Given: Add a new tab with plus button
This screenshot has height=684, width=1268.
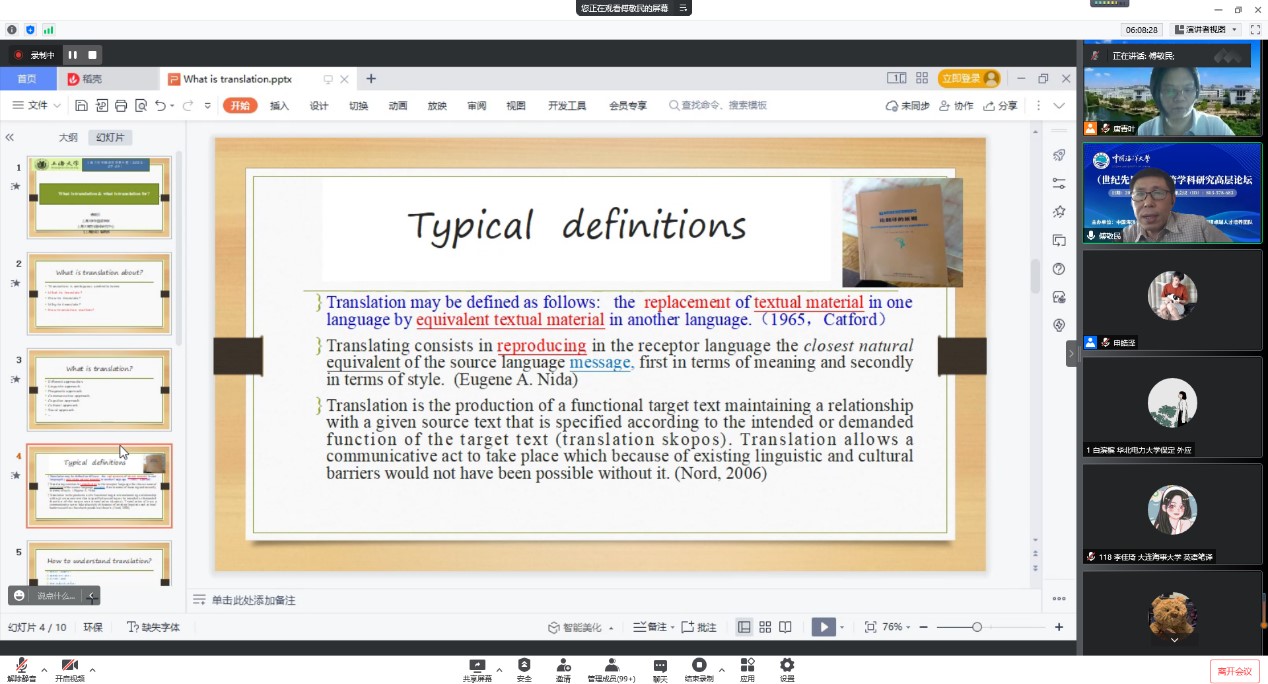Looking at the screenshot, I should tap(371, 79).
